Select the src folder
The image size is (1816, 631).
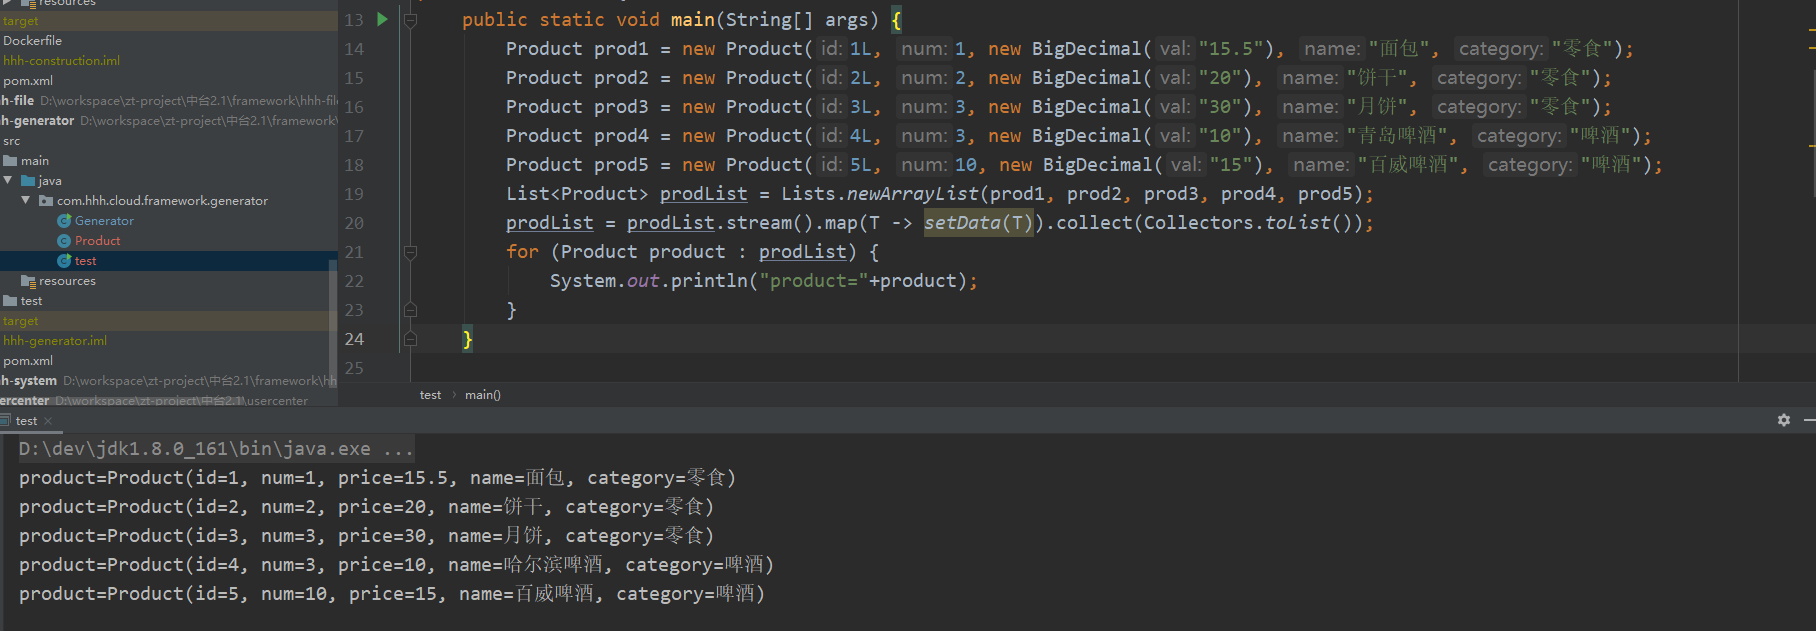click(x=11, y=141)
